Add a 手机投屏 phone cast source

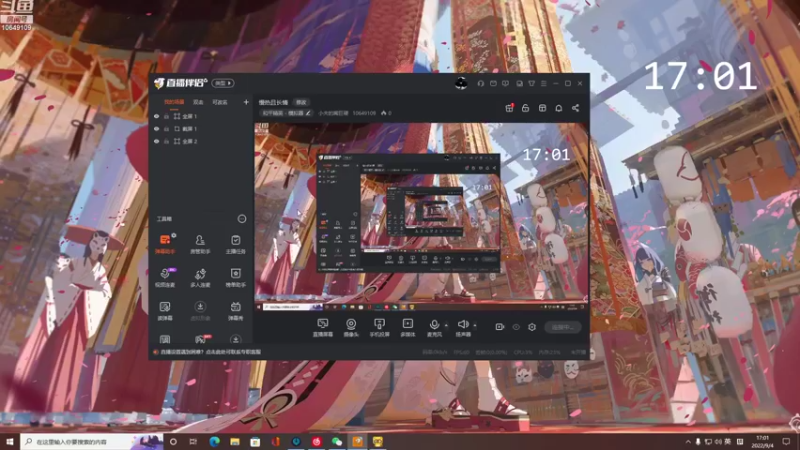[x=379, y=328]
